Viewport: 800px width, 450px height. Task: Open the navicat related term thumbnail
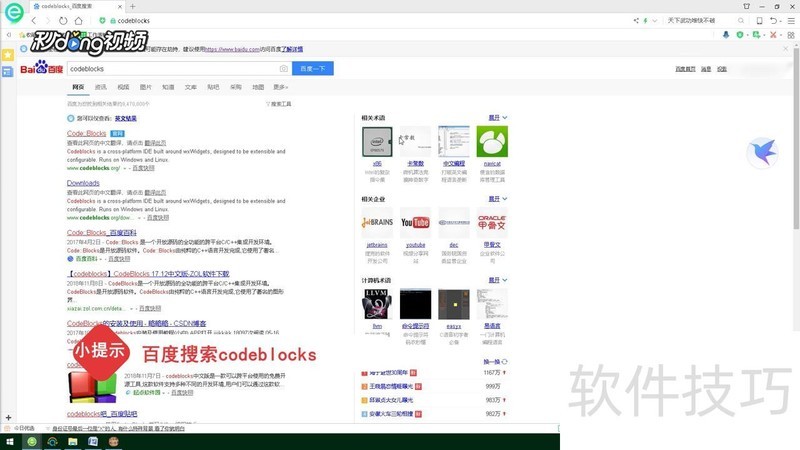point(492,142)
